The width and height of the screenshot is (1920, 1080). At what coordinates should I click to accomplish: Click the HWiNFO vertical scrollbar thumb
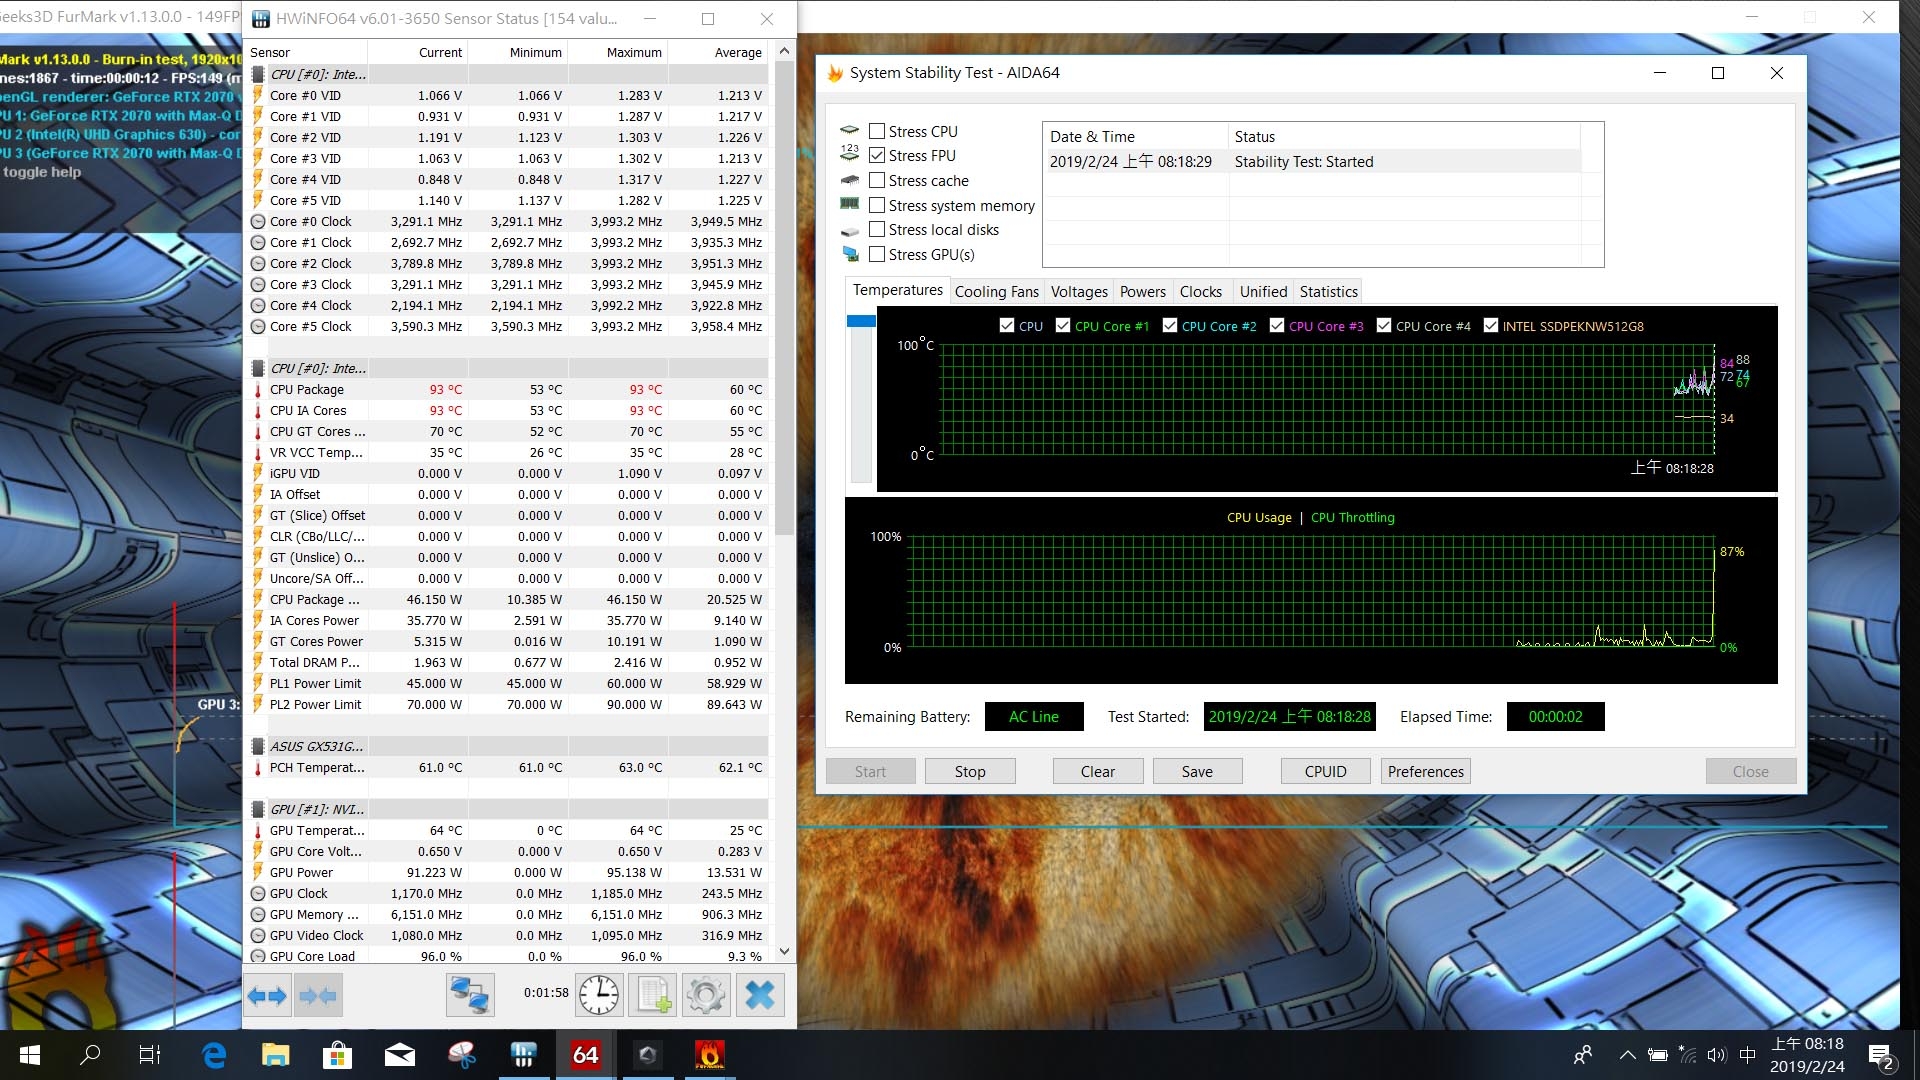click(x=784, y=298)
